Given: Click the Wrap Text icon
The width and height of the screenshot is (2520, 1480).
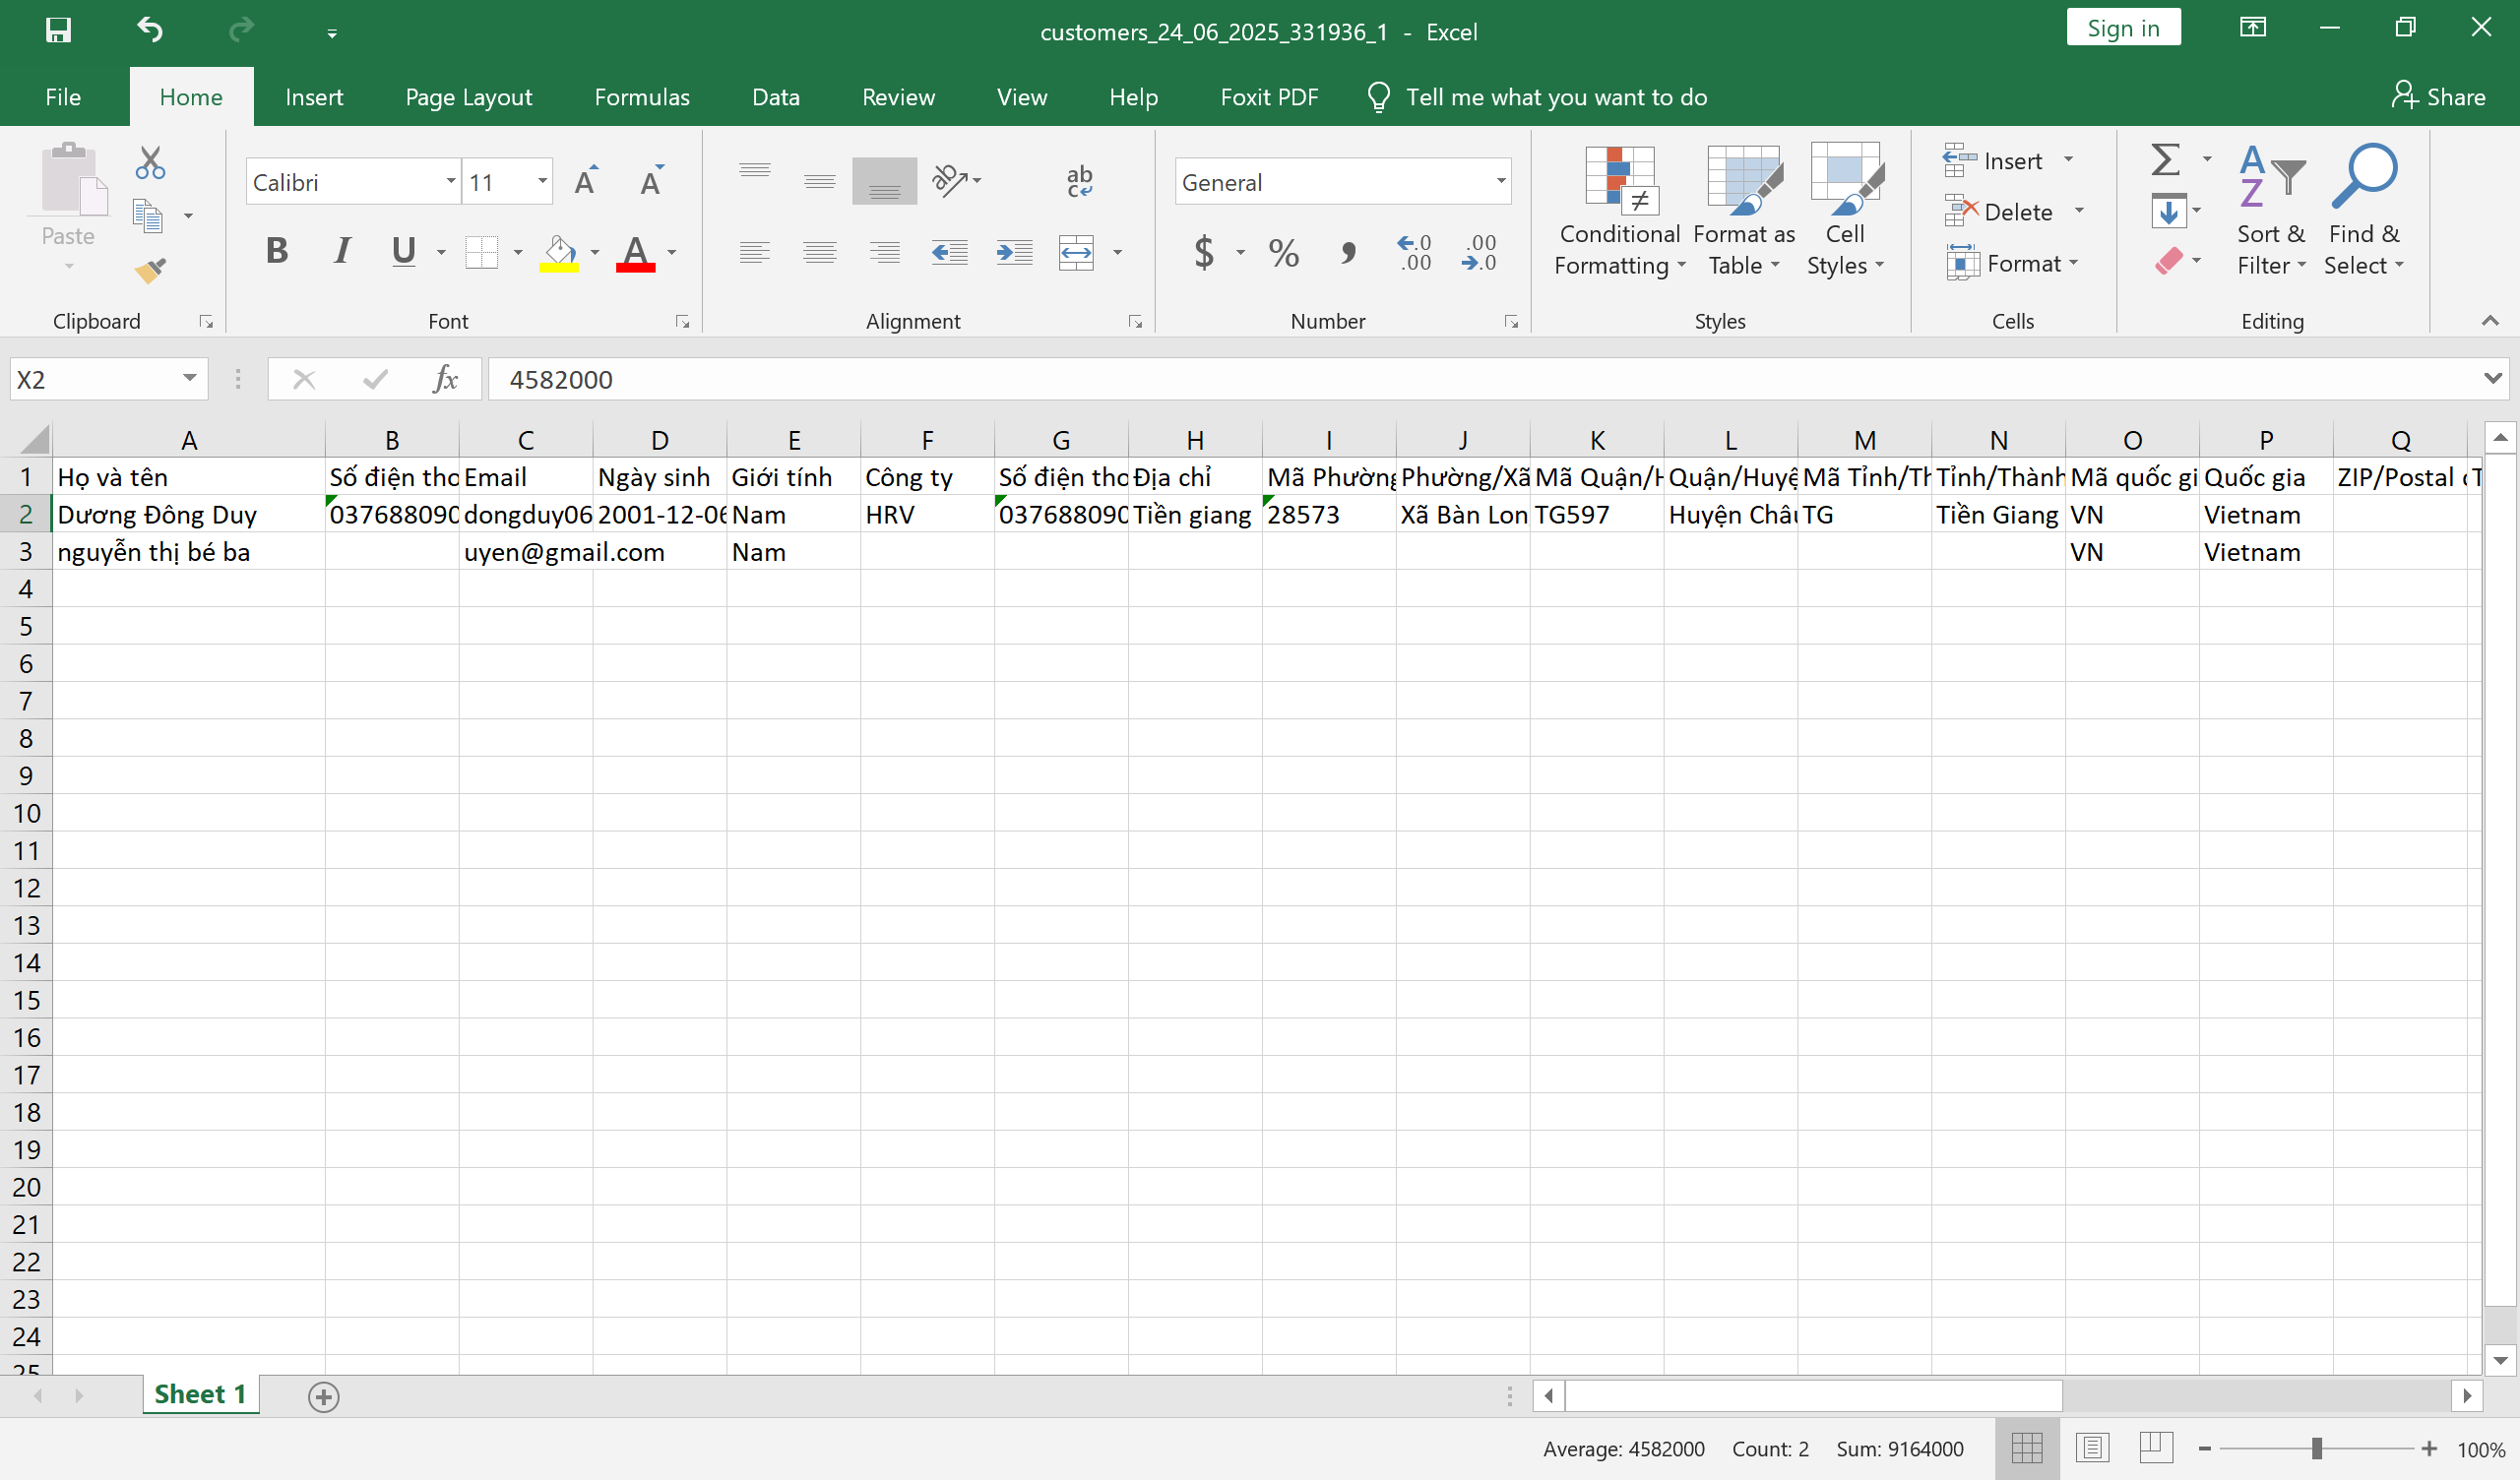Looking at the screenshot, I should [x=1079, y=181].
